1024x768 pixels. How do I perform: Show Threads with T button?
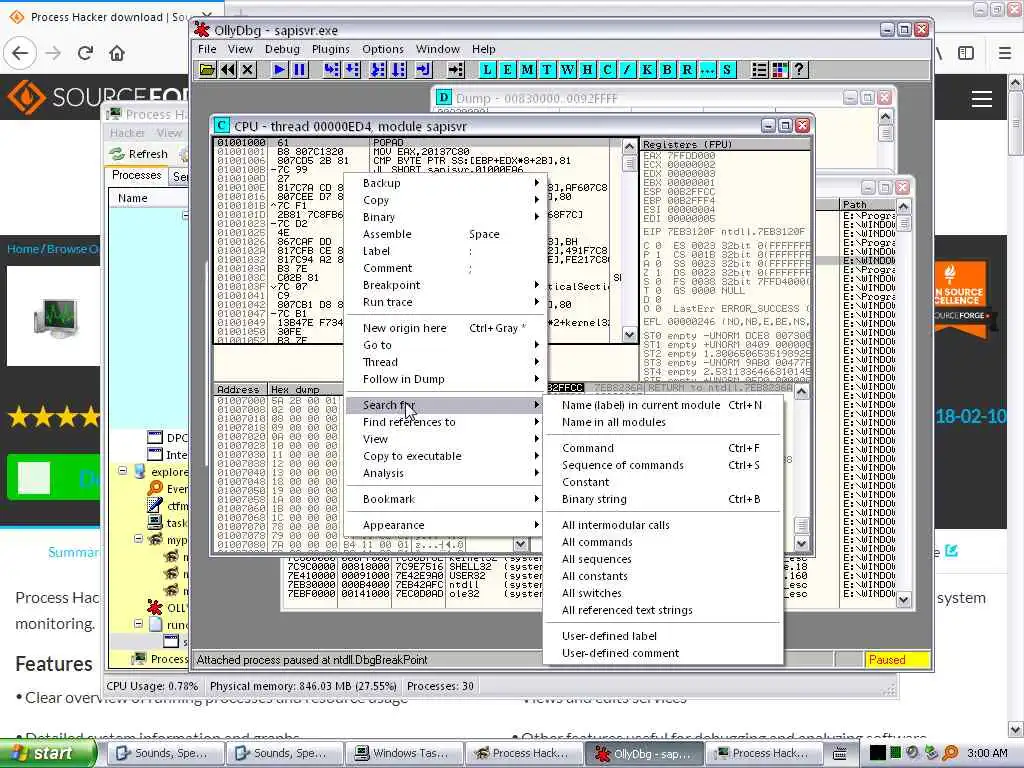point(547,70)
